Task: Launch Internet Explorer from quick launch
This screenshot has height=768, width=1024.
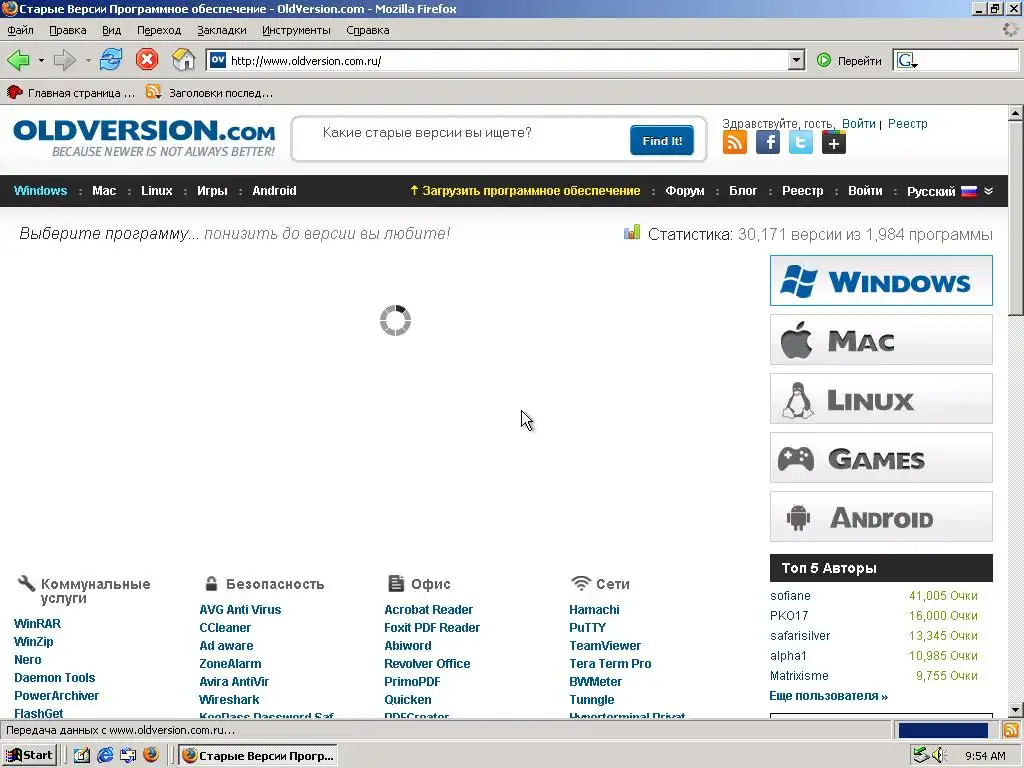Action: click(x=105, y=756)
